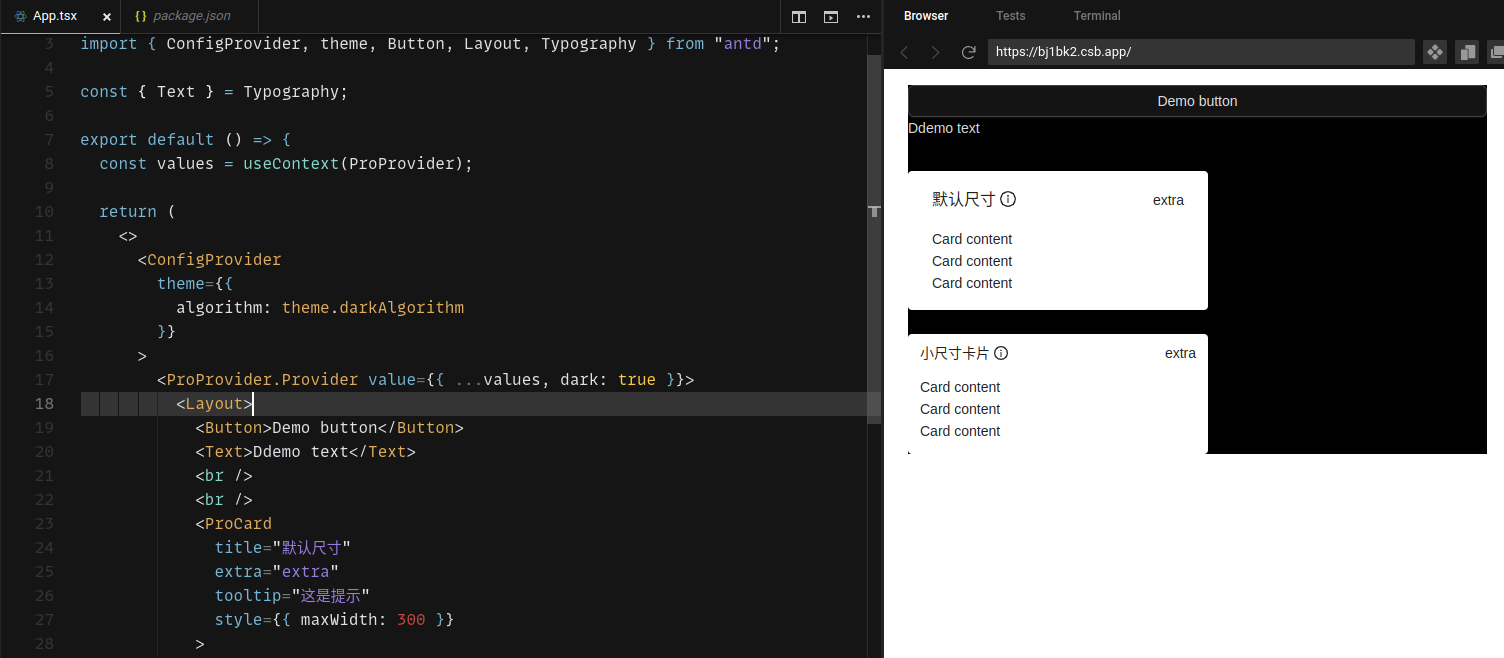Open the ellipsis more-options menu in the editor toolbar
The width and height of the screenshot is (1504, 658).
click(x=863, y=17)
